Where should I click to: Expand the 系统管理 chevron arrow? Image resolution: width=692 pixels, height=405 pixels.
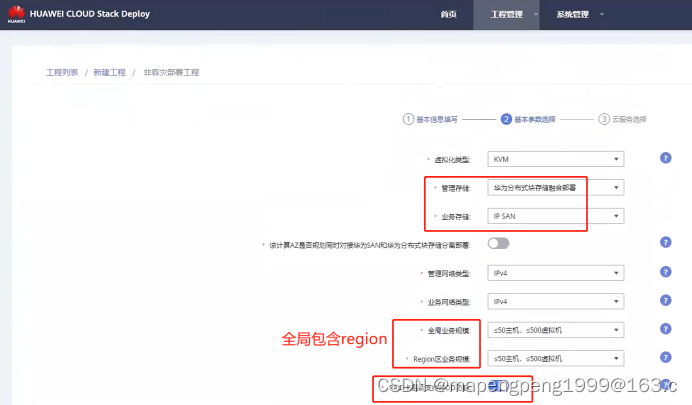[x=602, y=14]
